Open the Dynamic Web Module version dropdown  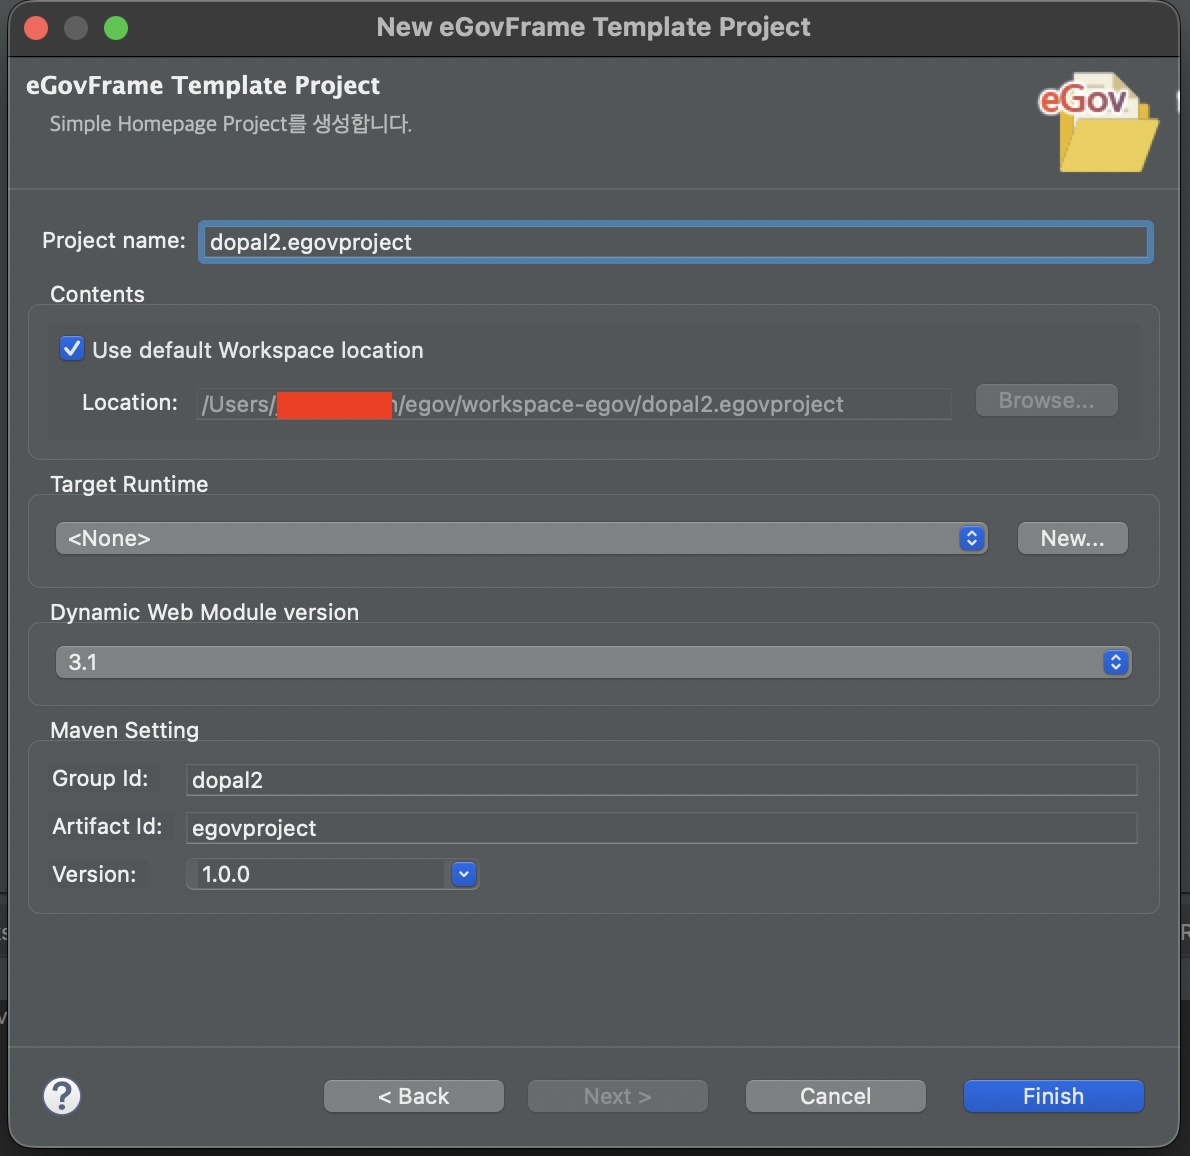click(x=593, y=662)
